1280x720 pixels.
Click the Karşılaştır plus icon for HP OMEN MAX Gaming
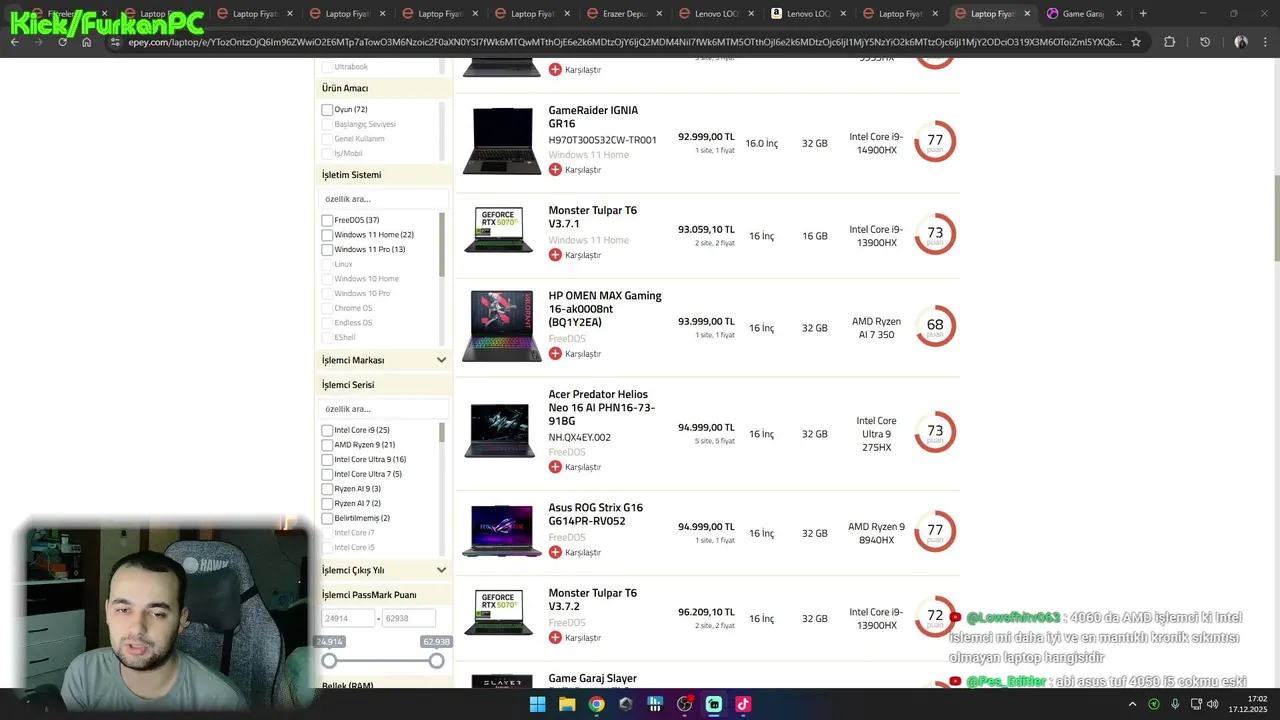click(x=555, y=353)
